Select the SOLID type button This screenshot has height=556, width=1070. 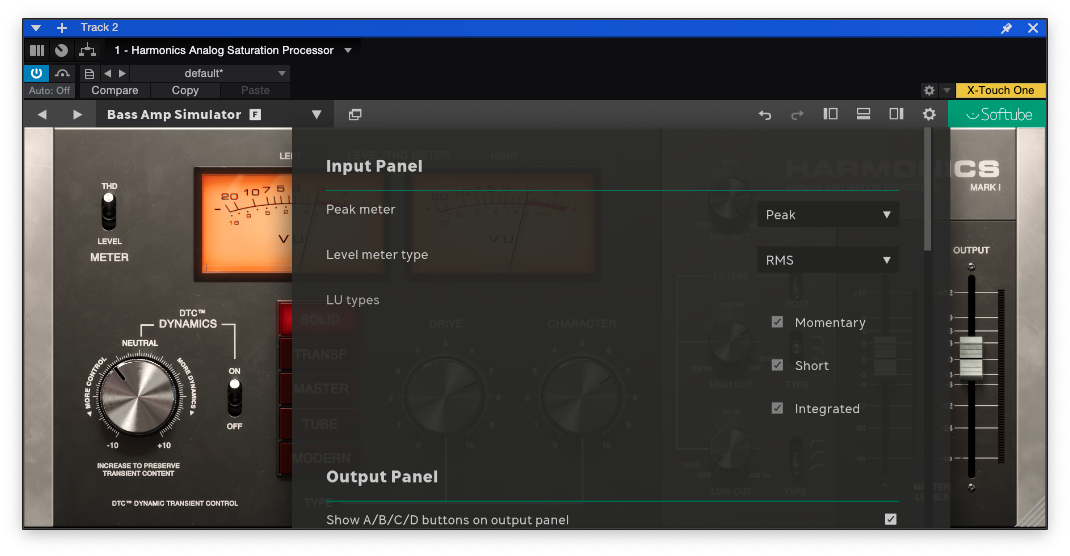pos(319,319)
